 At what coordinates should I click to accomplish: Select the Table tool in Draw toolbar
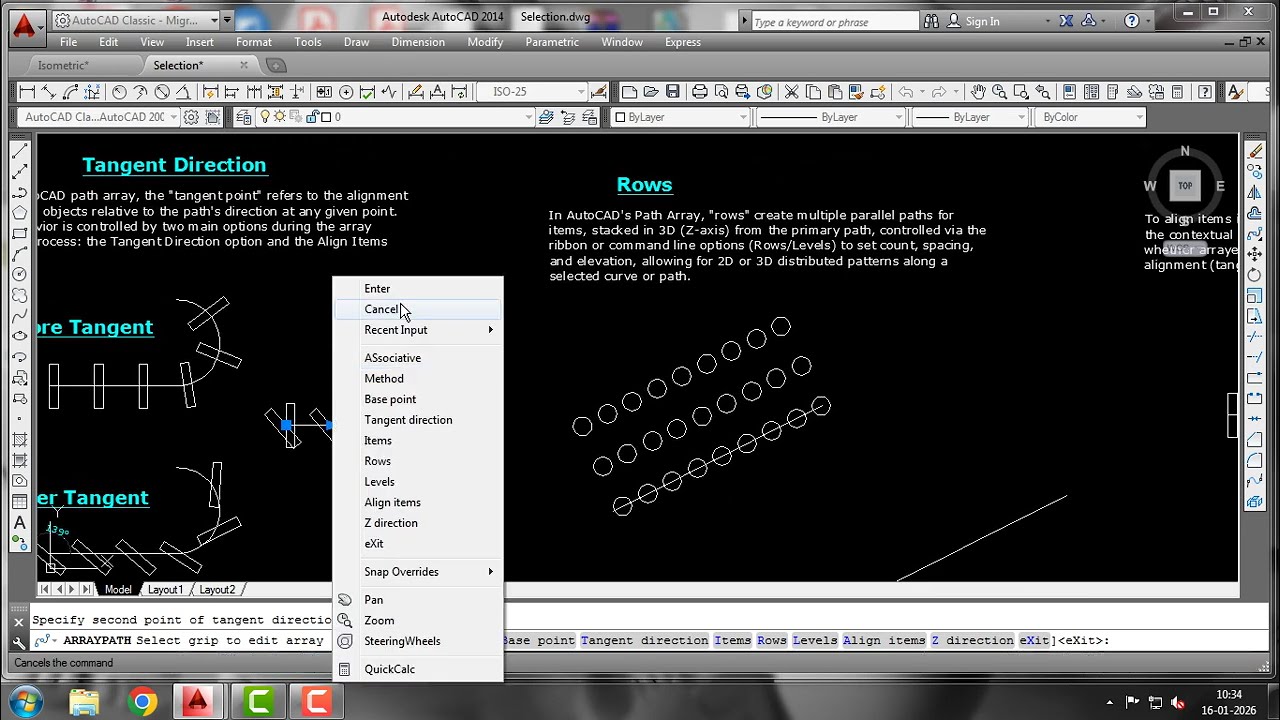click(19, 501)
